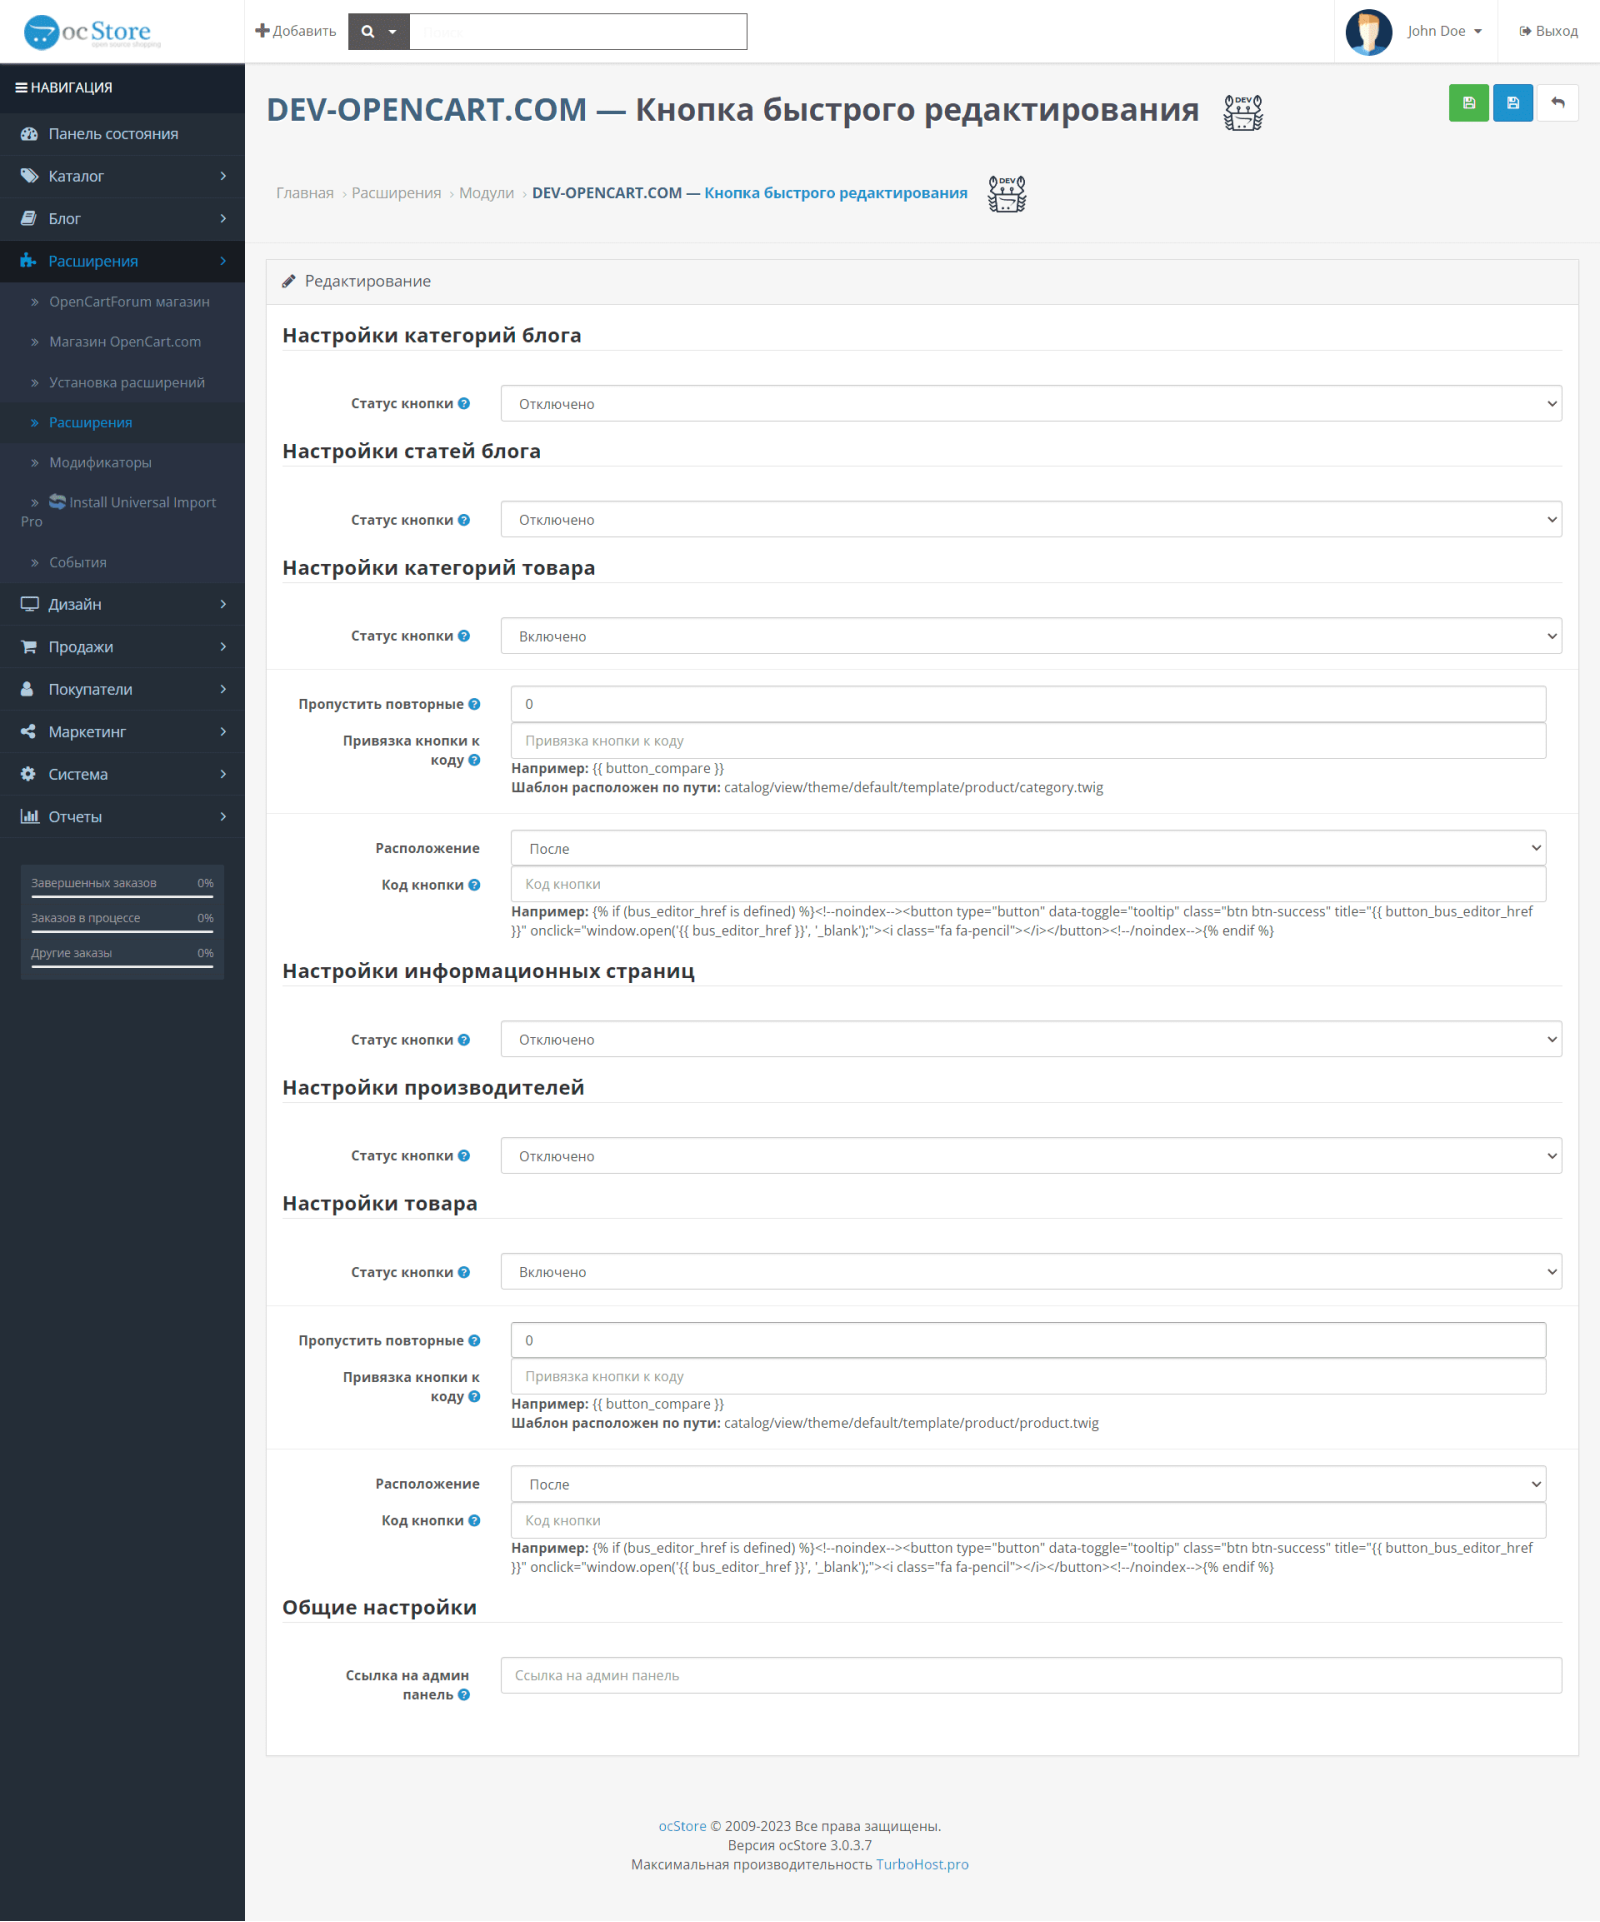Click the user icon next to Покупатели

coord(28,689)
